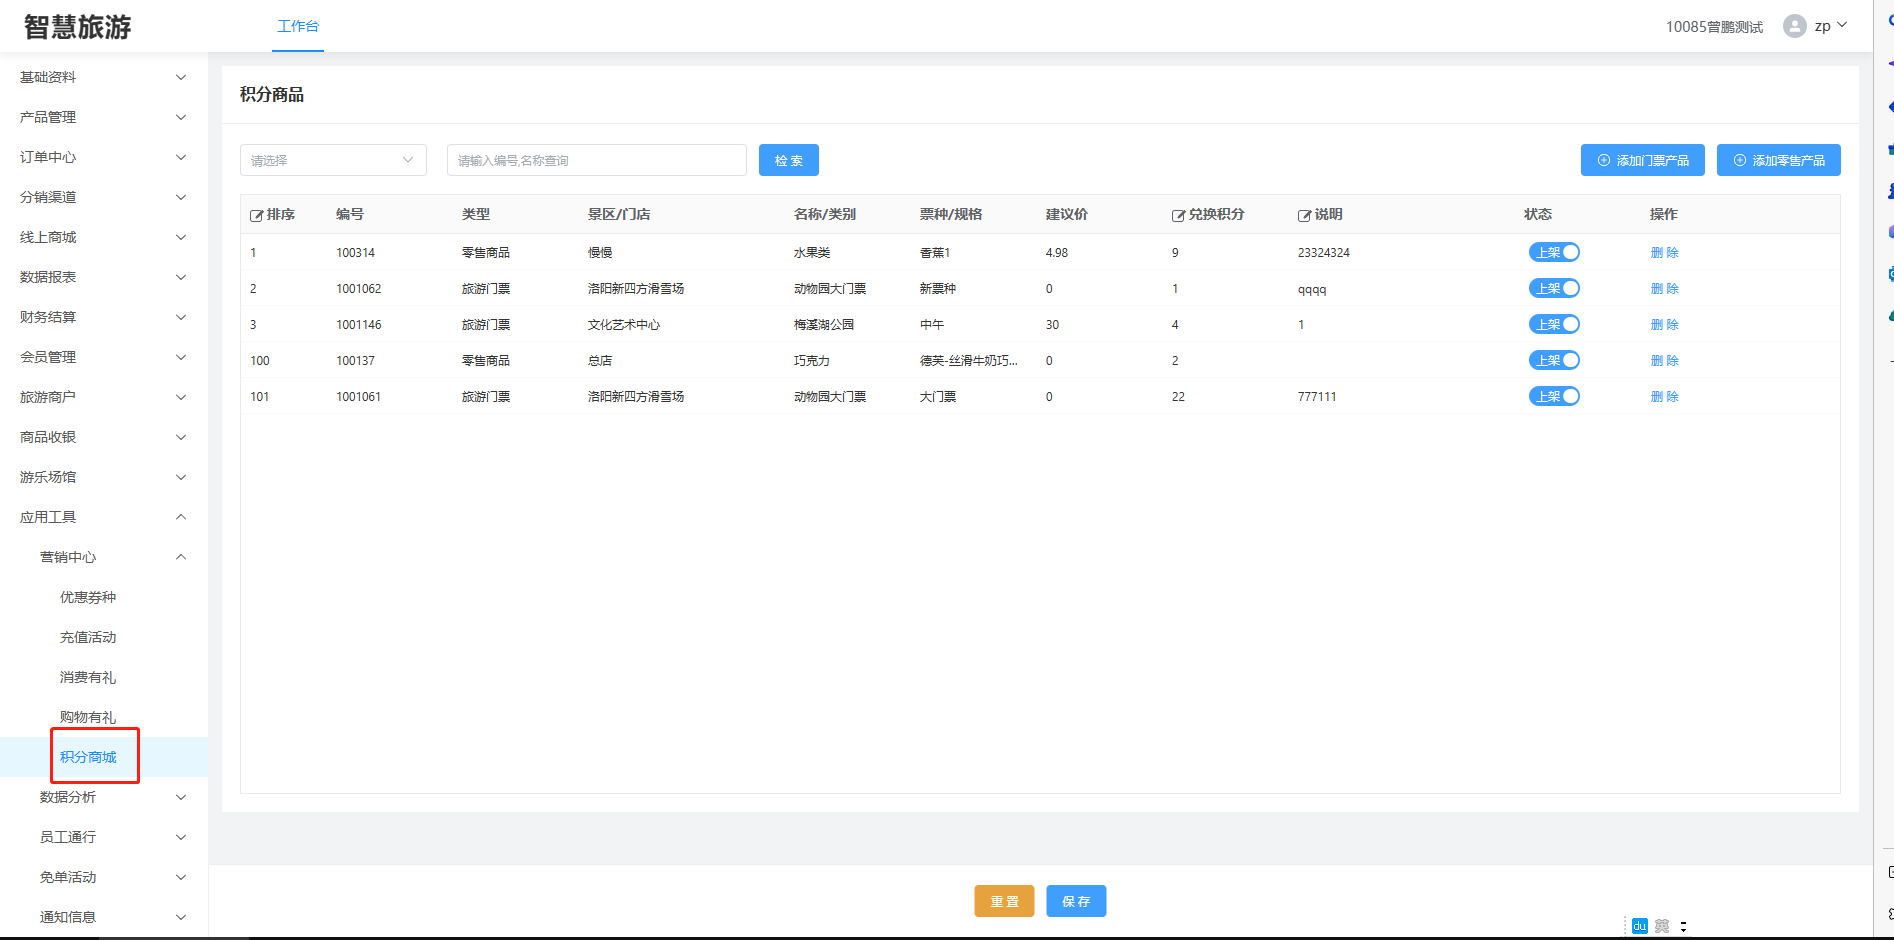Toggle 上架 switch for item 100314
Screen dimensions: 1894x940
[1554, 253]
